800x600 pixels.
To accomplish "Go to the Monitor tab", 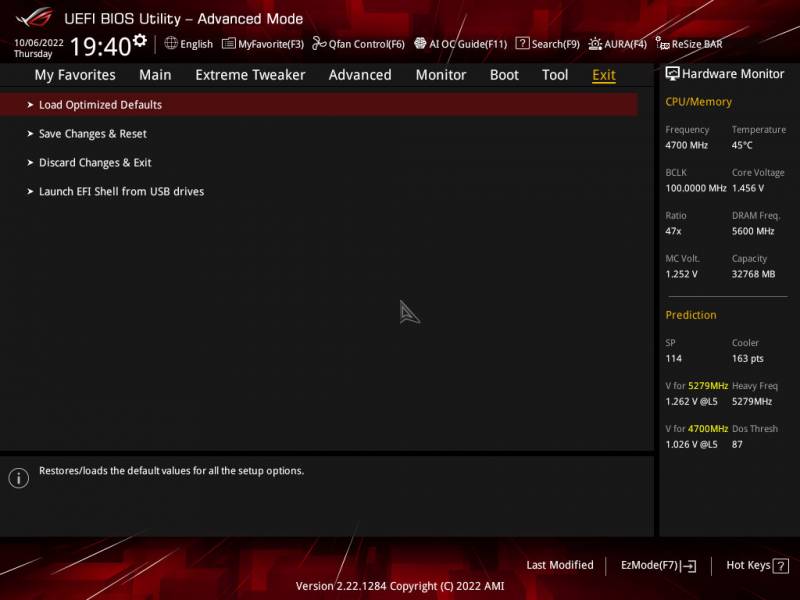I will 441,75.
